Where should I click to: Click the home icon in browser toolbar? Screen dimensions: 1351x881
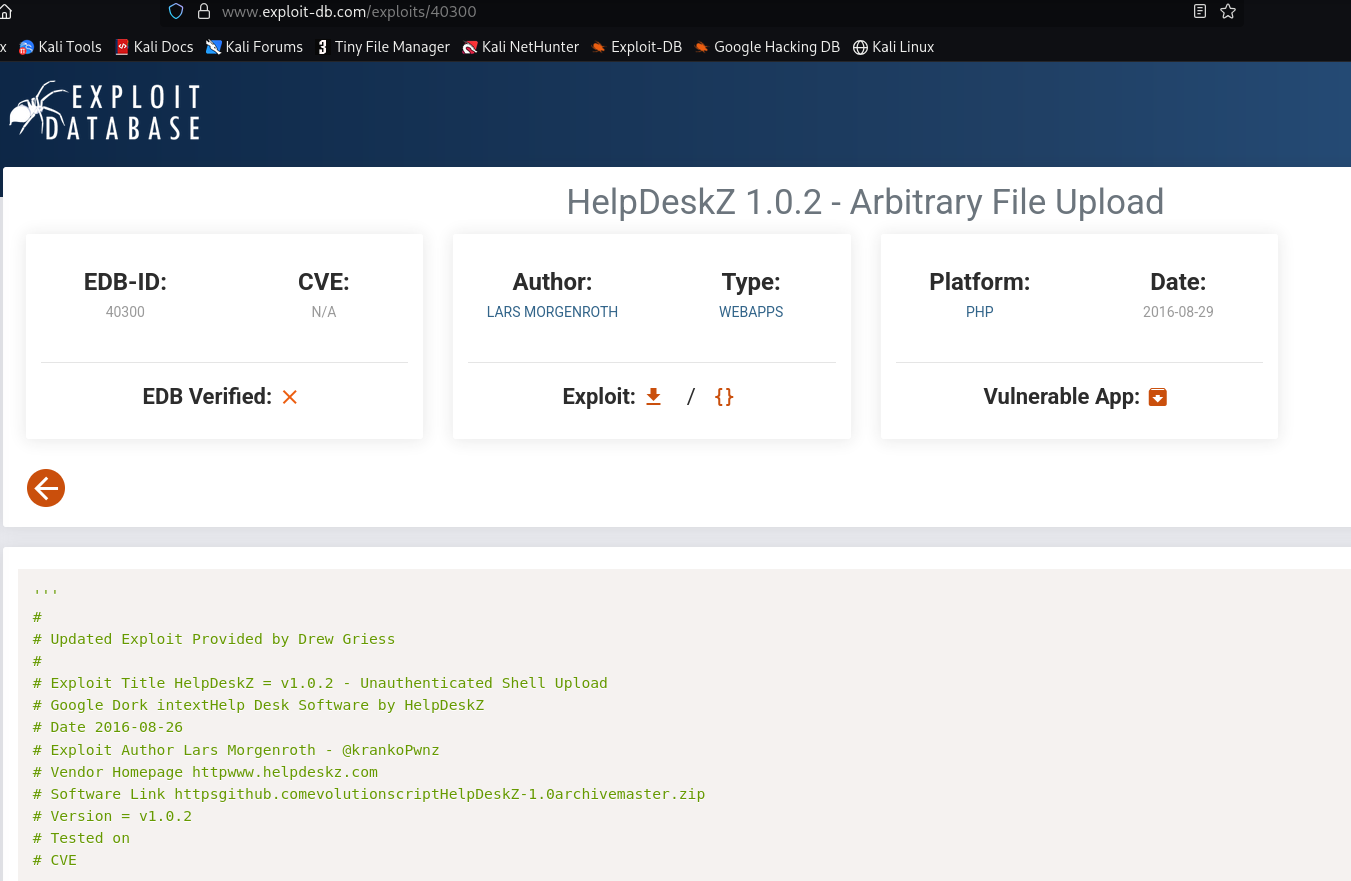[4, 12]
